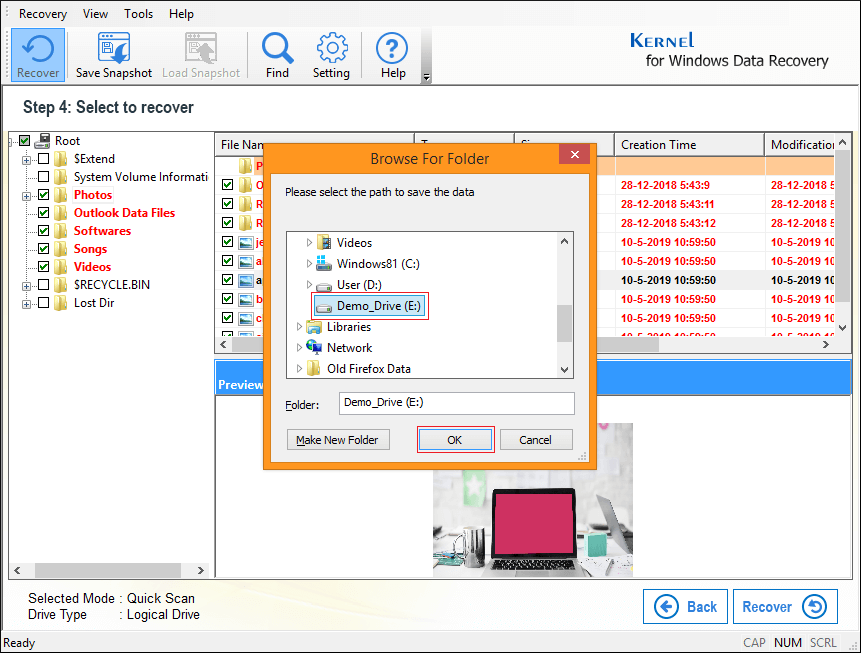
Task: Click the toolbar overflow arrow
Action: pyautogui.click(x=427, y=78)
